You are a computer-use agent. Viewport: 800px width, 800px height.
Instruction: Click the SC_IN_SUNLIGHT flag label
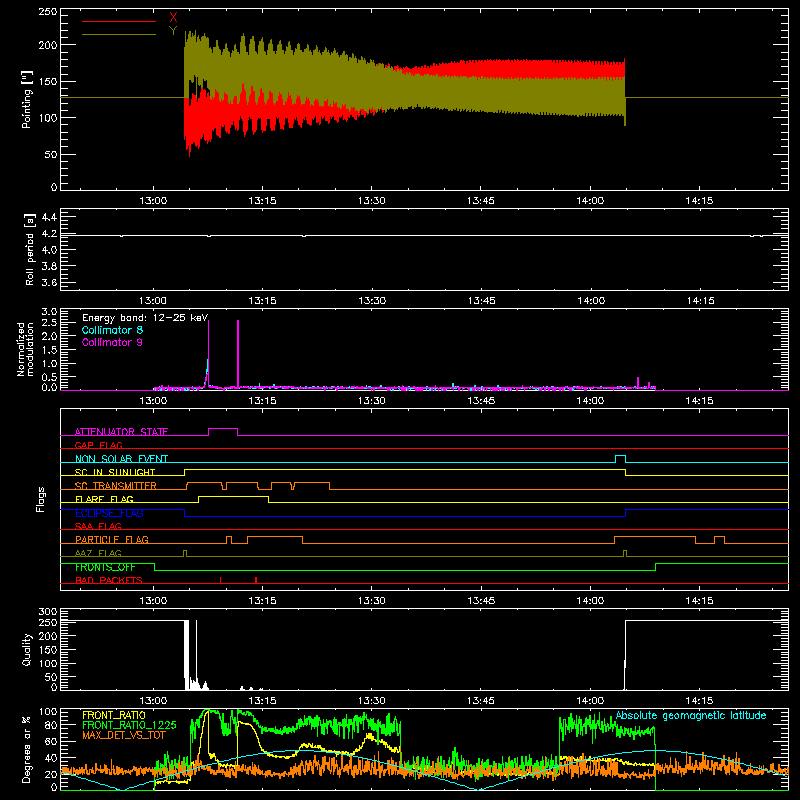tap(115, 472)
